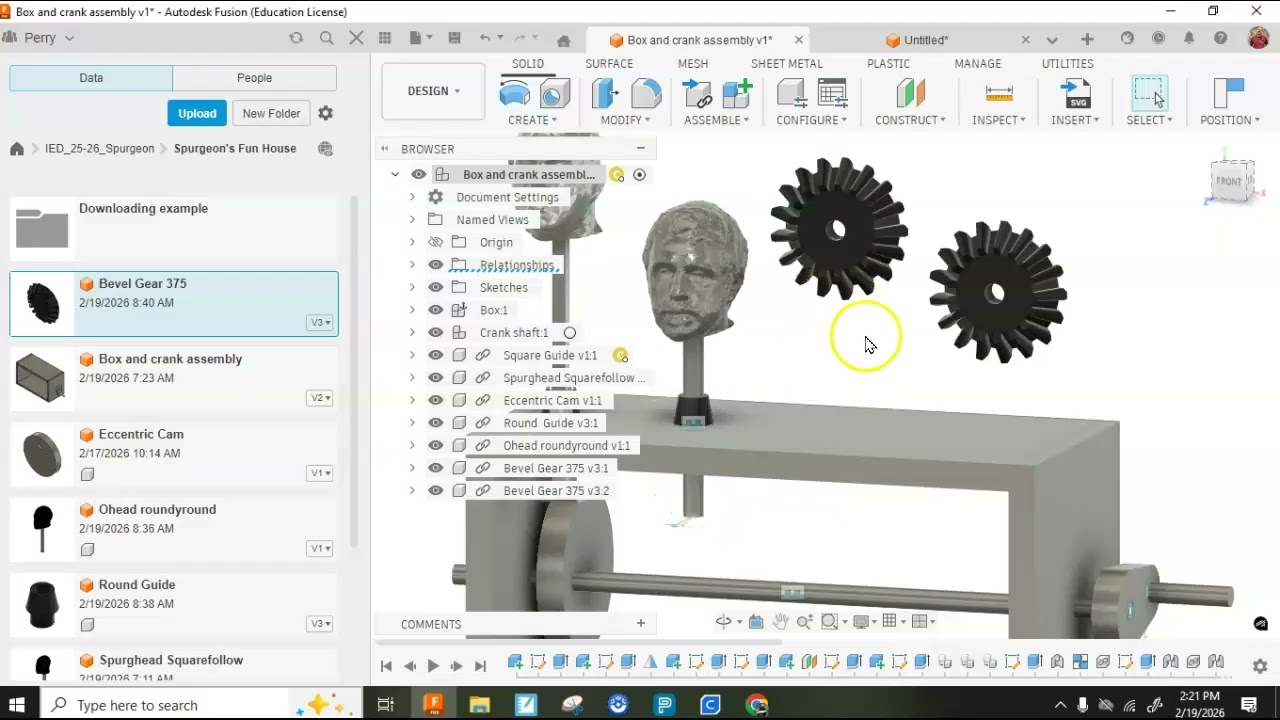Toggle visibility of Sketches folder
The image size is (1280, 720).
coord(435,287)
